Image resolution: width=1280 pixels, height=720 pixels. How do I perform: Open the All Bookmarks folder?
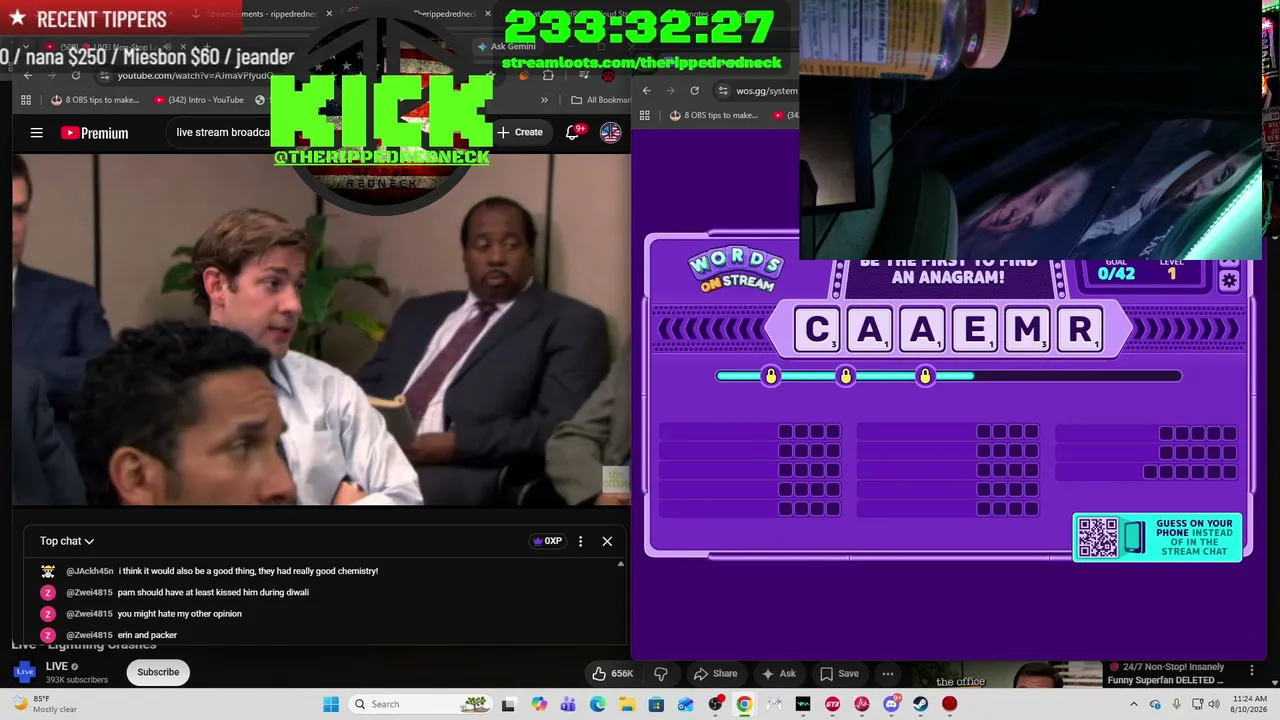point(601,100)
